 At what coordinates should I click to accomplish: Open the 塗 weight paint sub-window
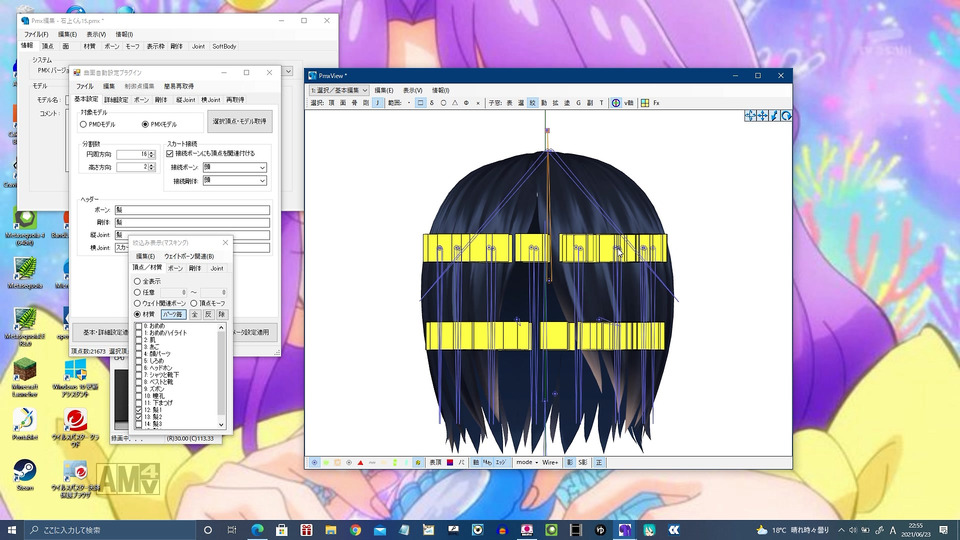click(567, 103)
